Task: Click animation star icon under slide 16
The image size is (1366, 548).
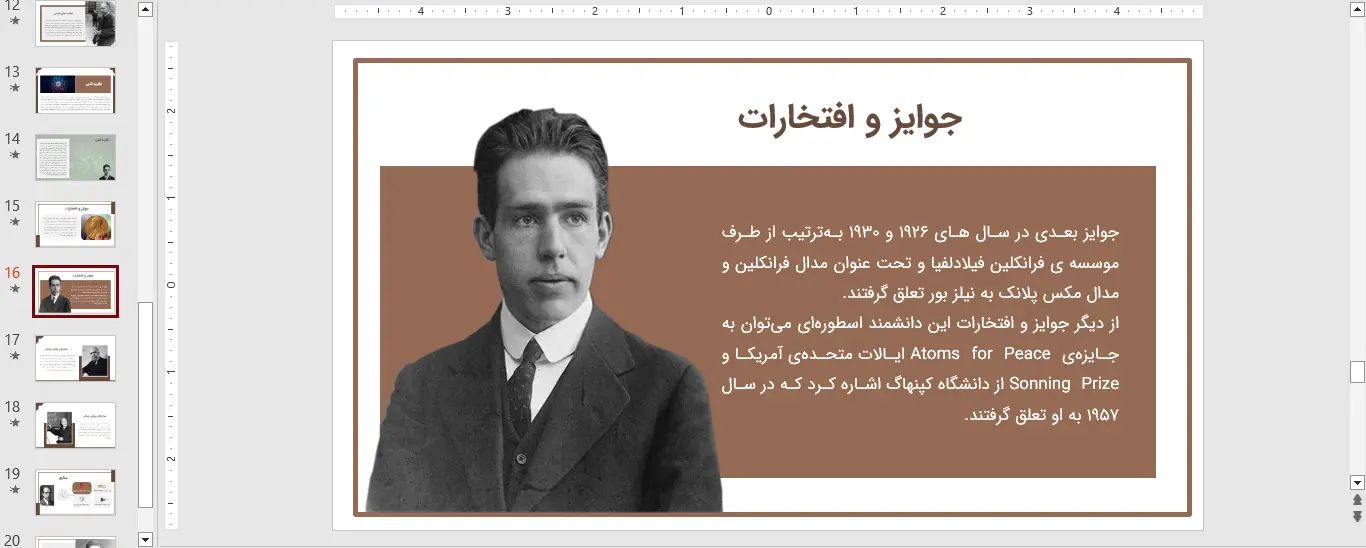Action: pos(14,289)
